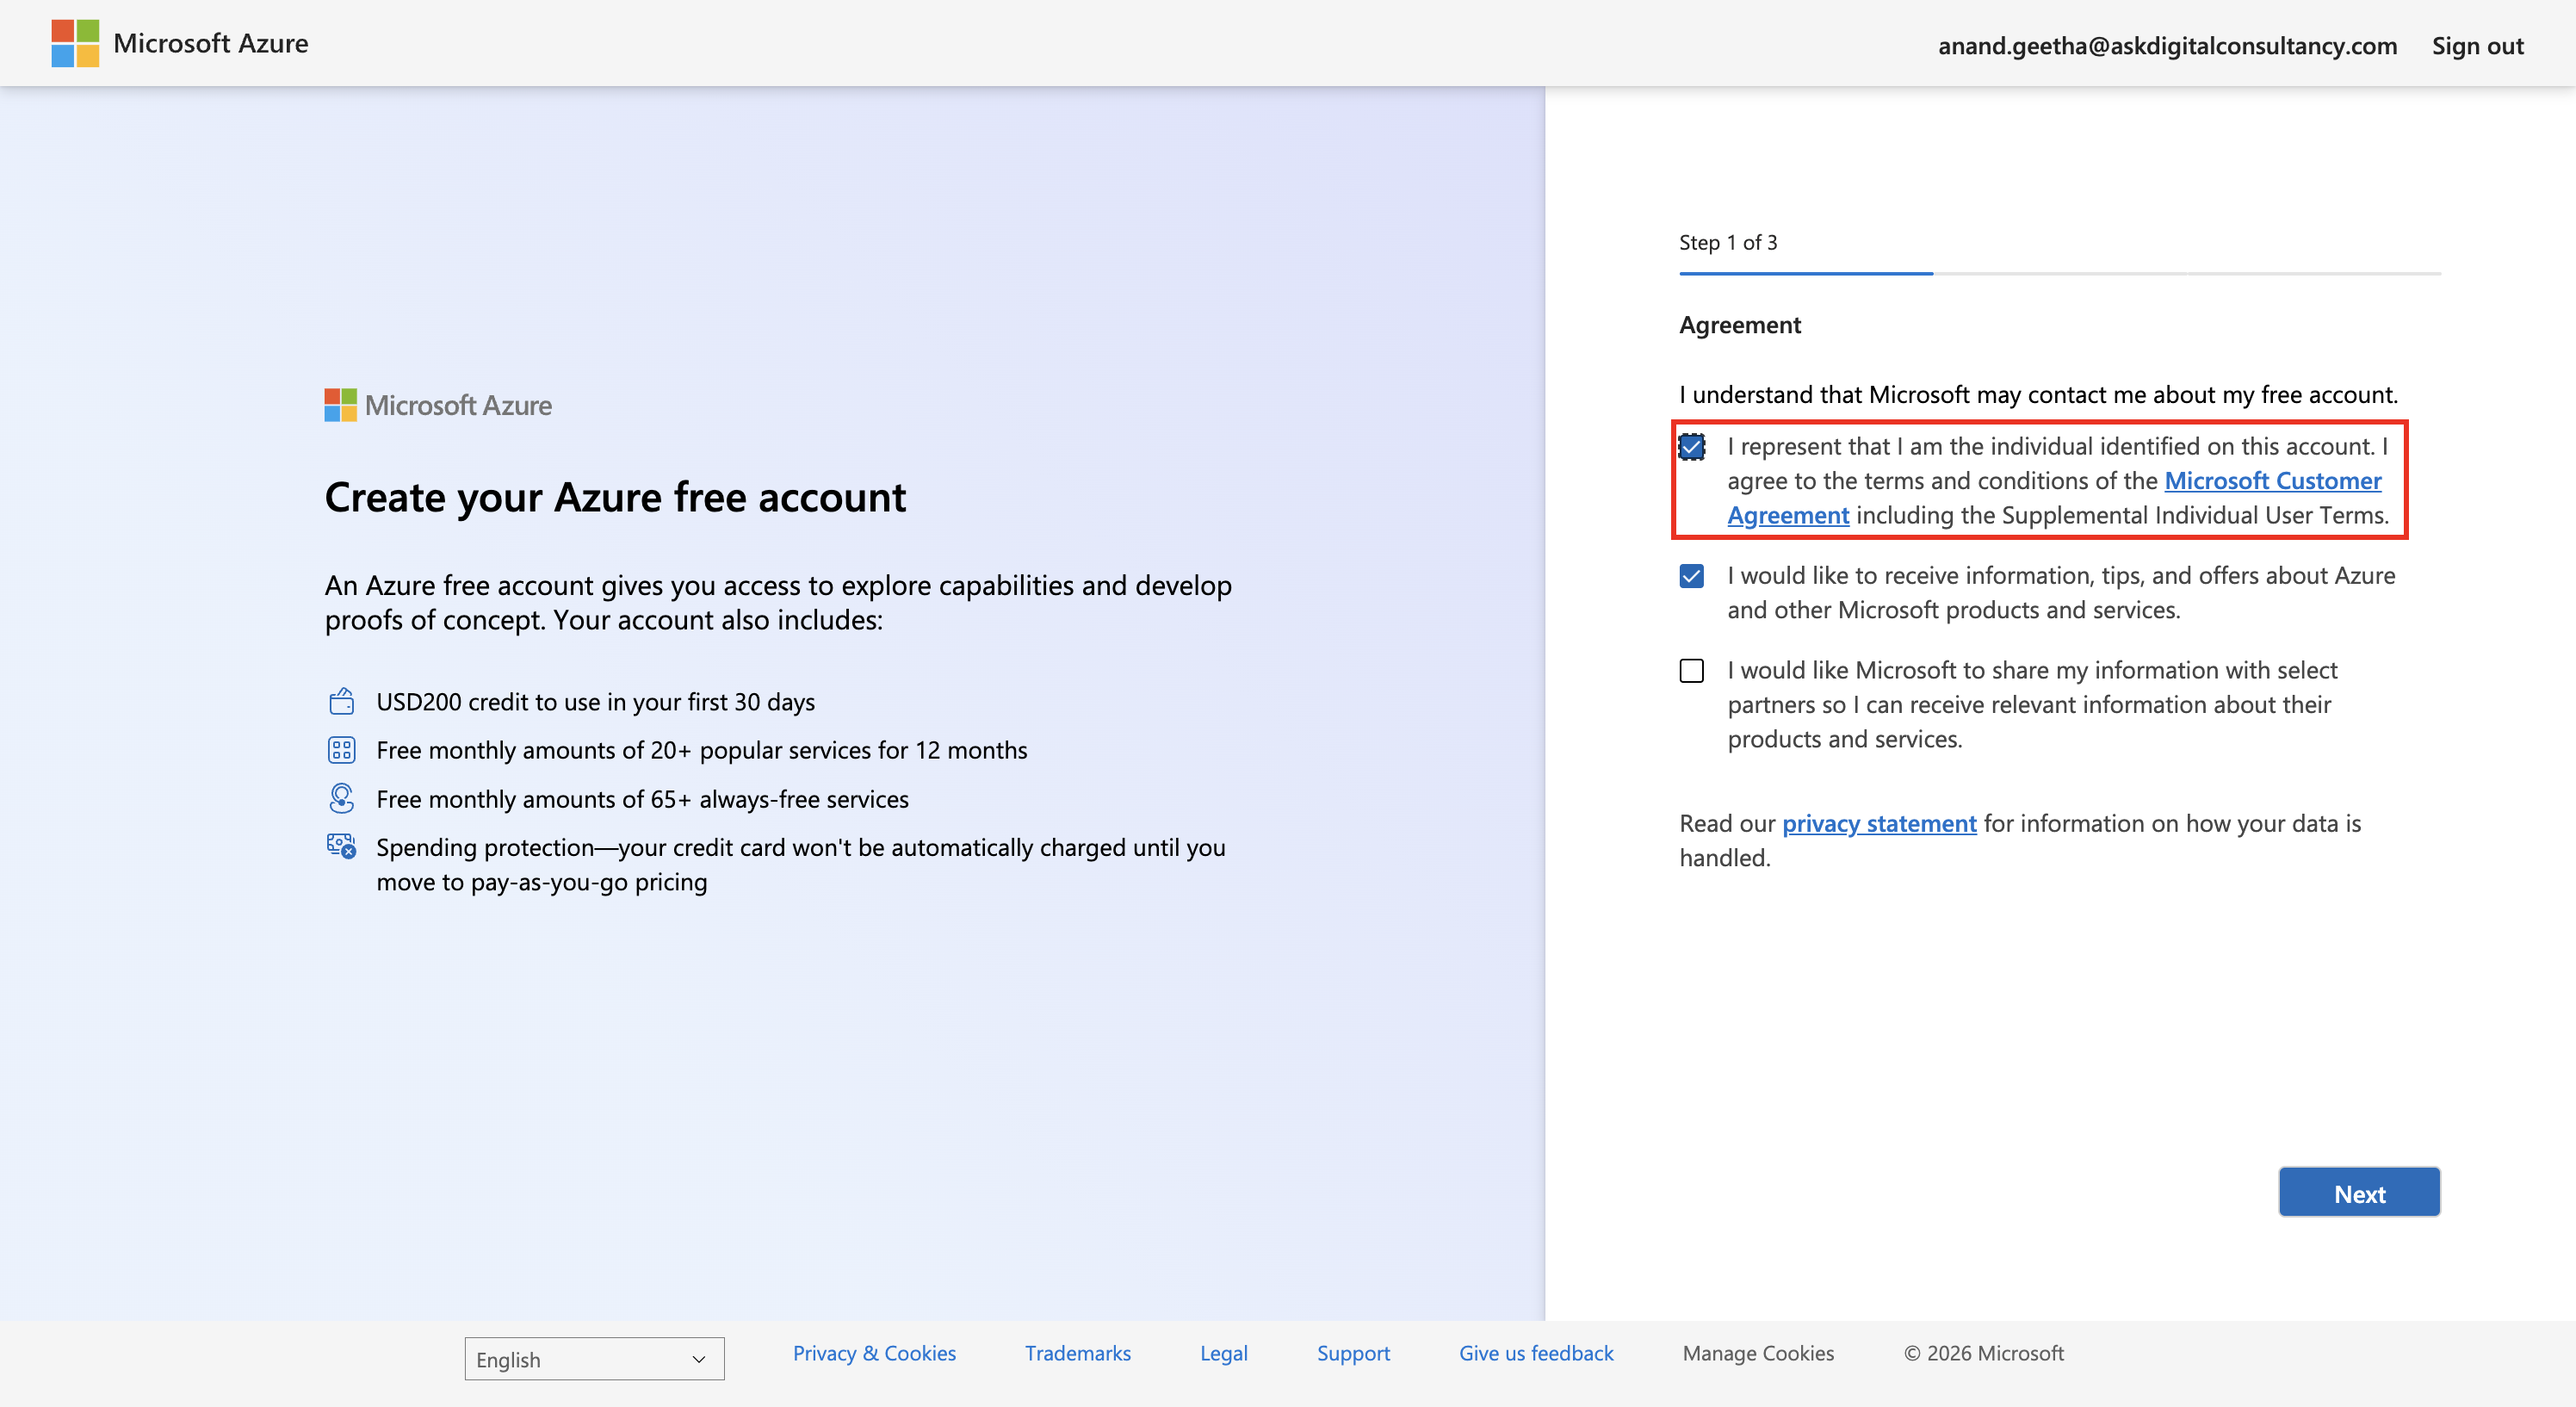Click Sign out in the header
Screen dimensions: 2576x1407
pyautogui.click(x=2478, y=46)
